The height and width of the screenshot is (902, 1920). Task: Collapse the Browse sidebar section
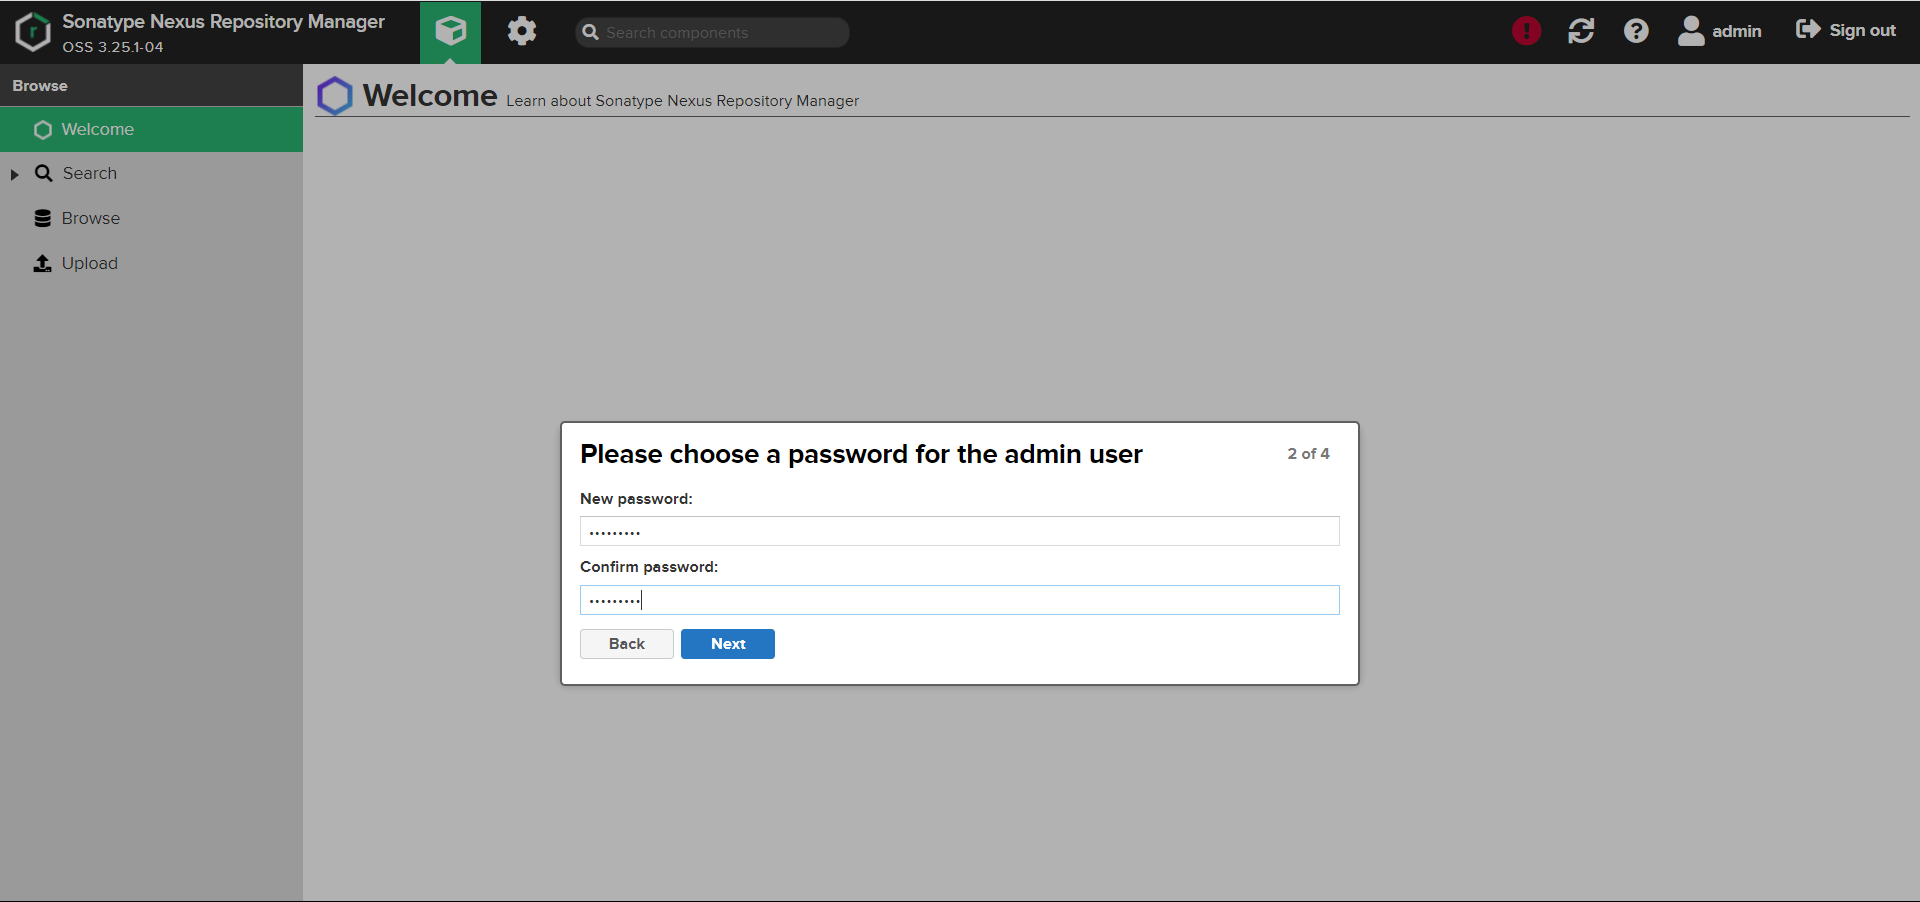tap(39, 85)
